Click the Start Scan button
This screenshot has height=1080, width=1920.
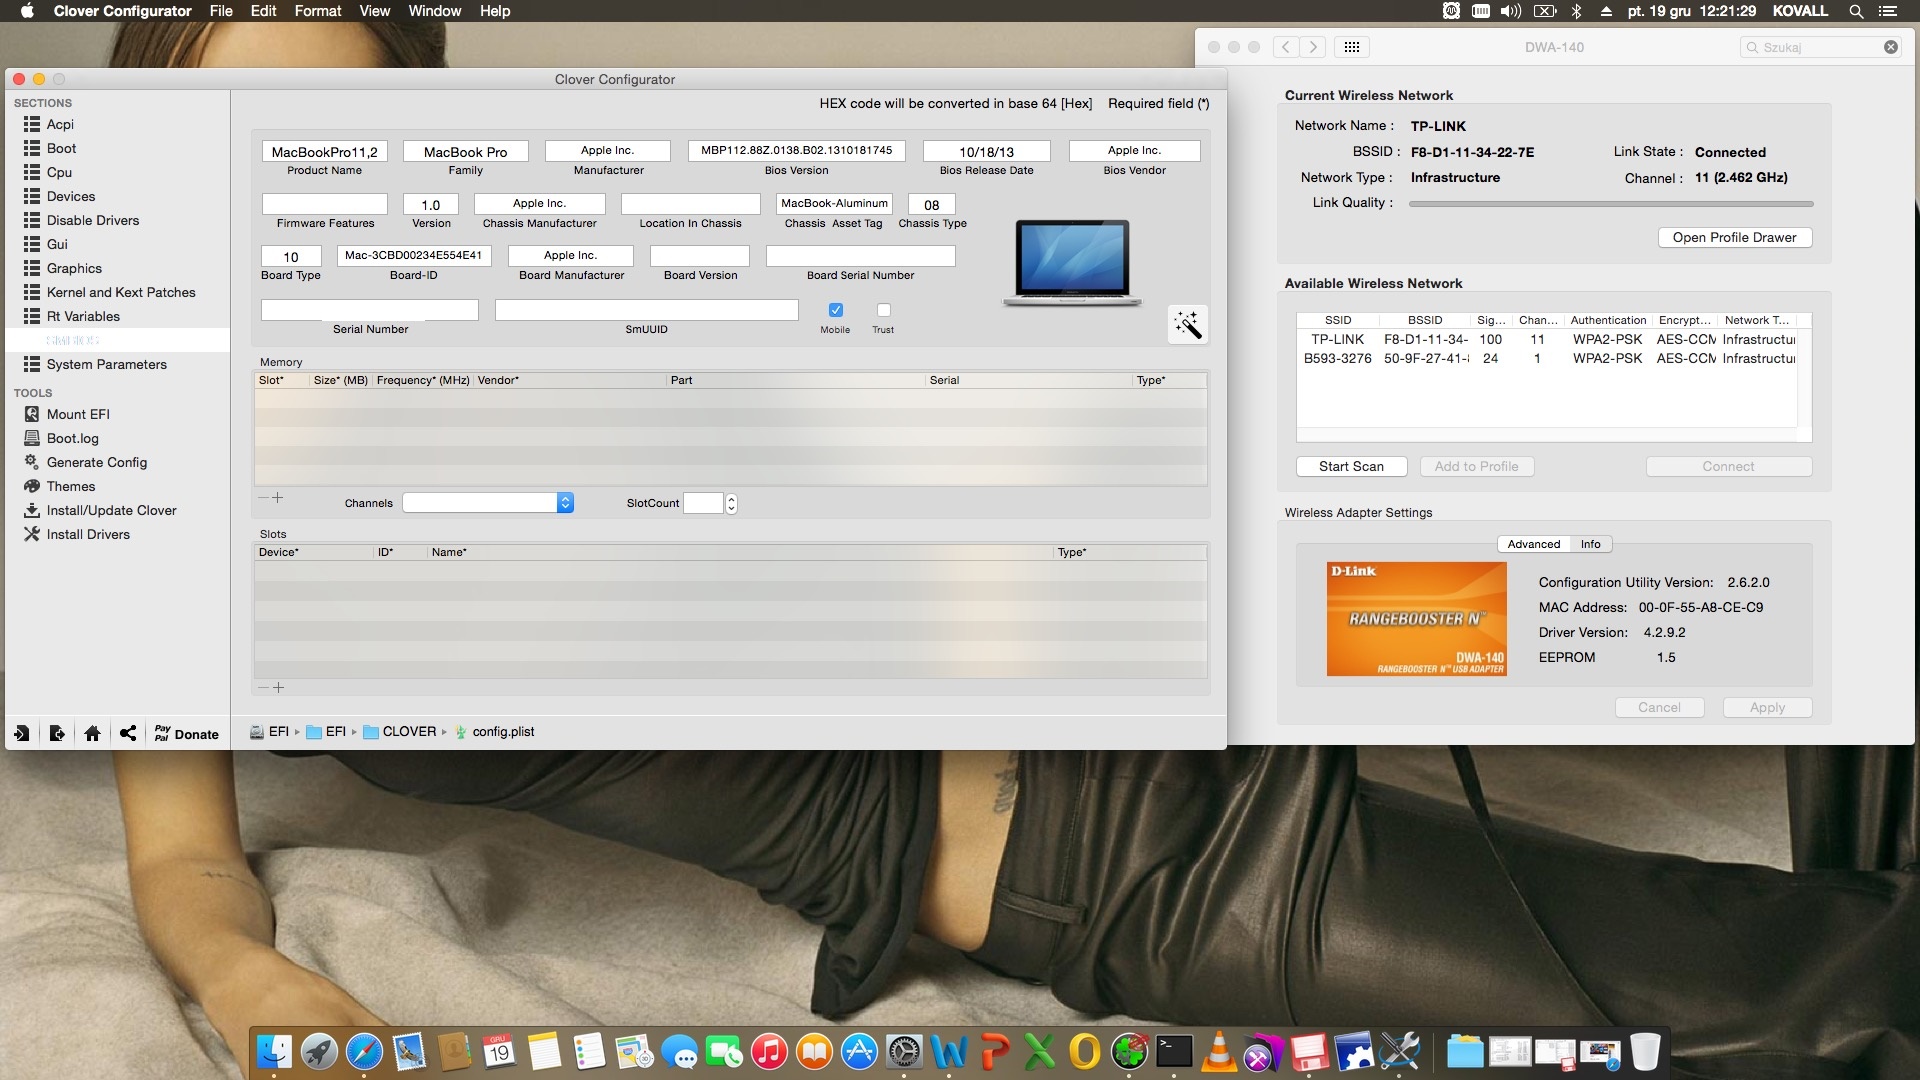[x=1351, y=466]
